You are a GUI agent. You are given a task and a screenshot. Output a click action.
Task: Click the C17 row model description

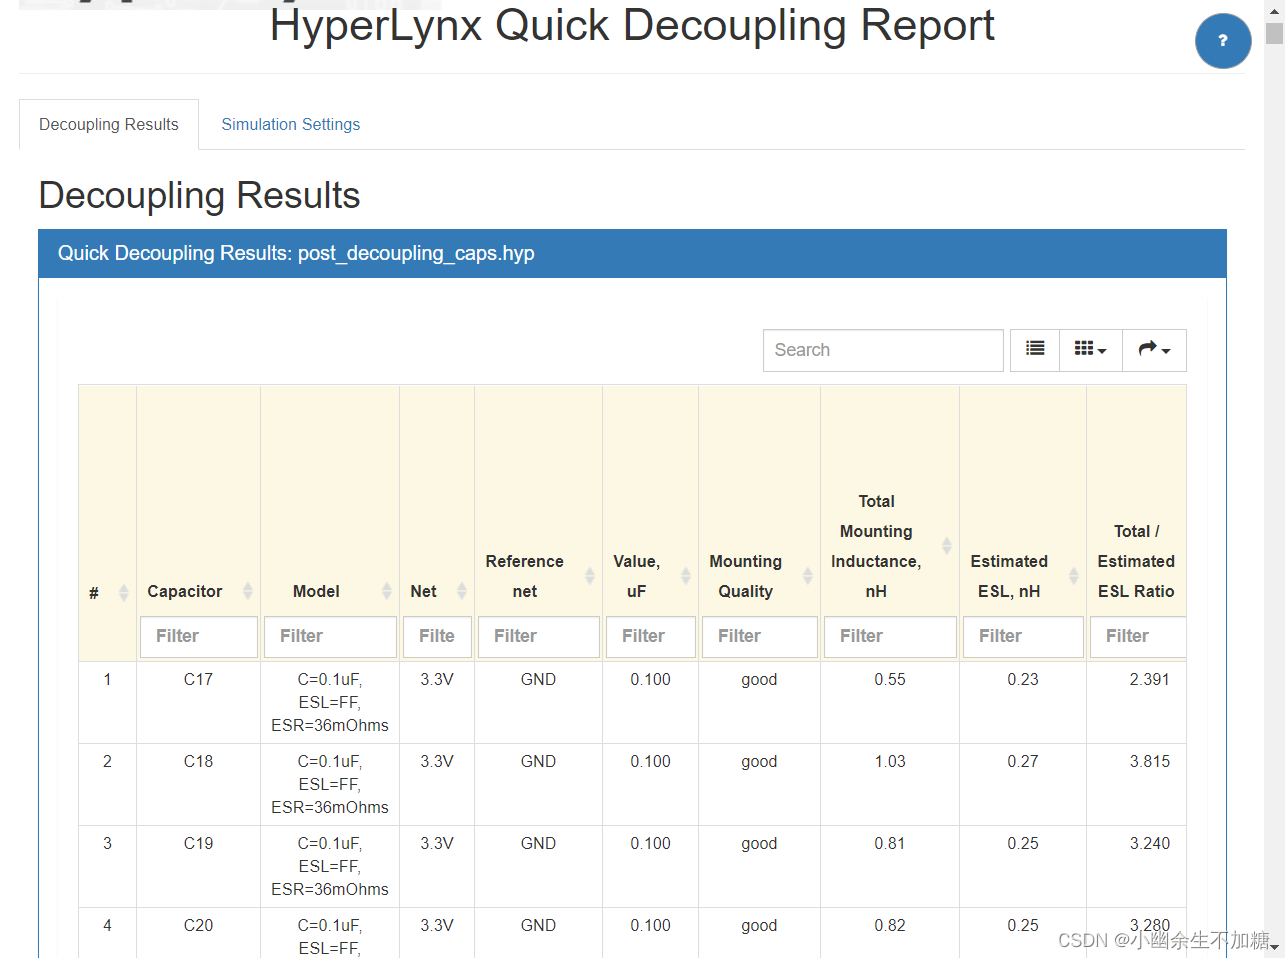[x=330, y=702]
